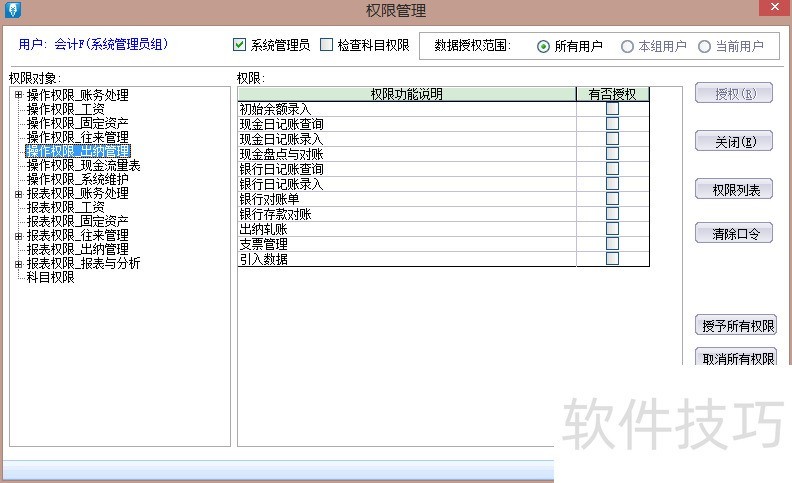Select 报表权限_出纳管理 in the tree
Viewport: 792px width, 483px height.
point(77,249)
